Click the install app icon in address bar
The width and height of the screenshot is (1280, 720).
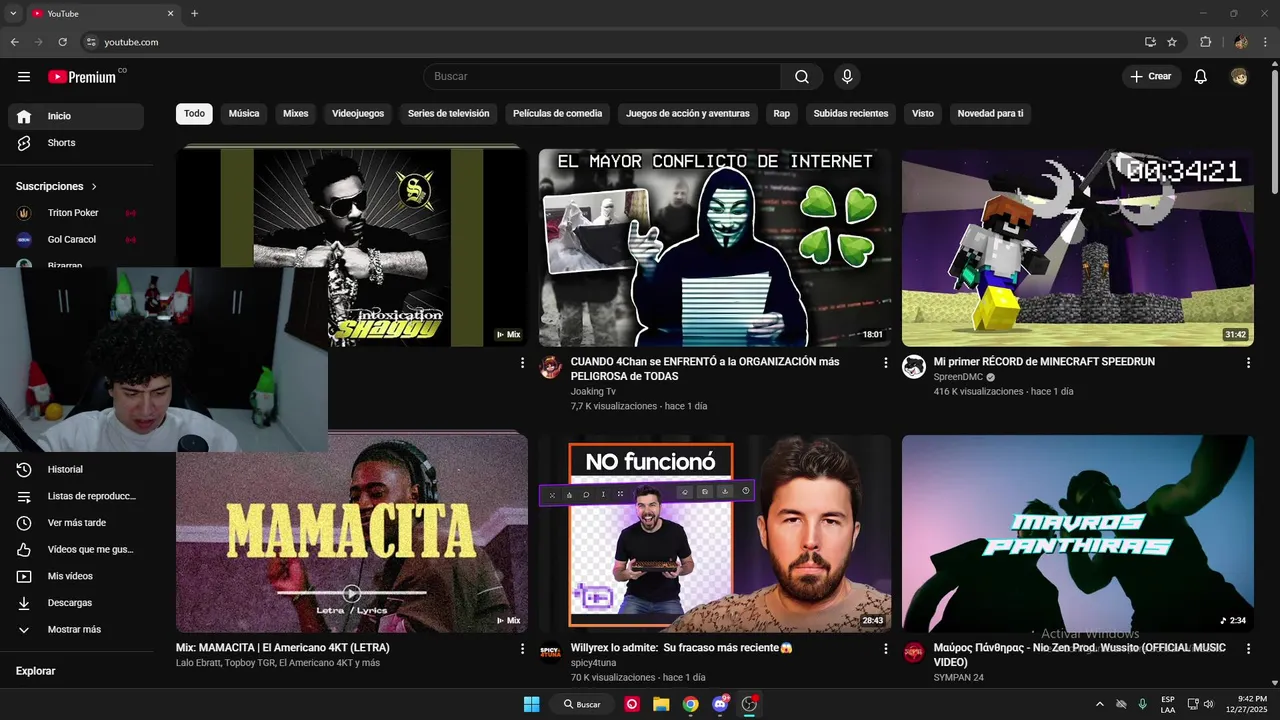1150,42
